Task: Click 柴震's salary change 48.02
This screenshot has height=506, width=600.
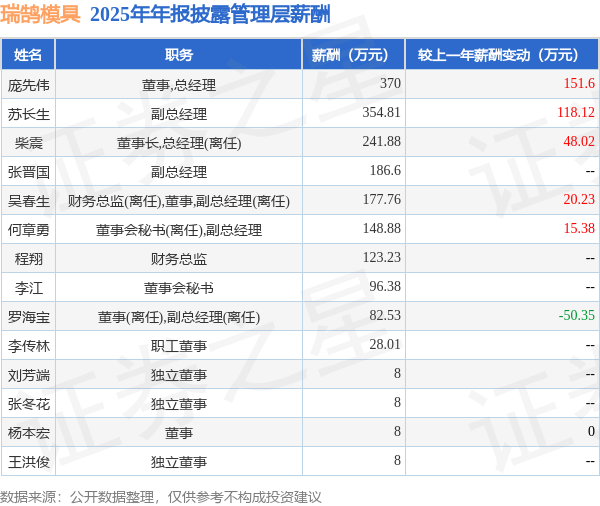Action: (579, 141)
